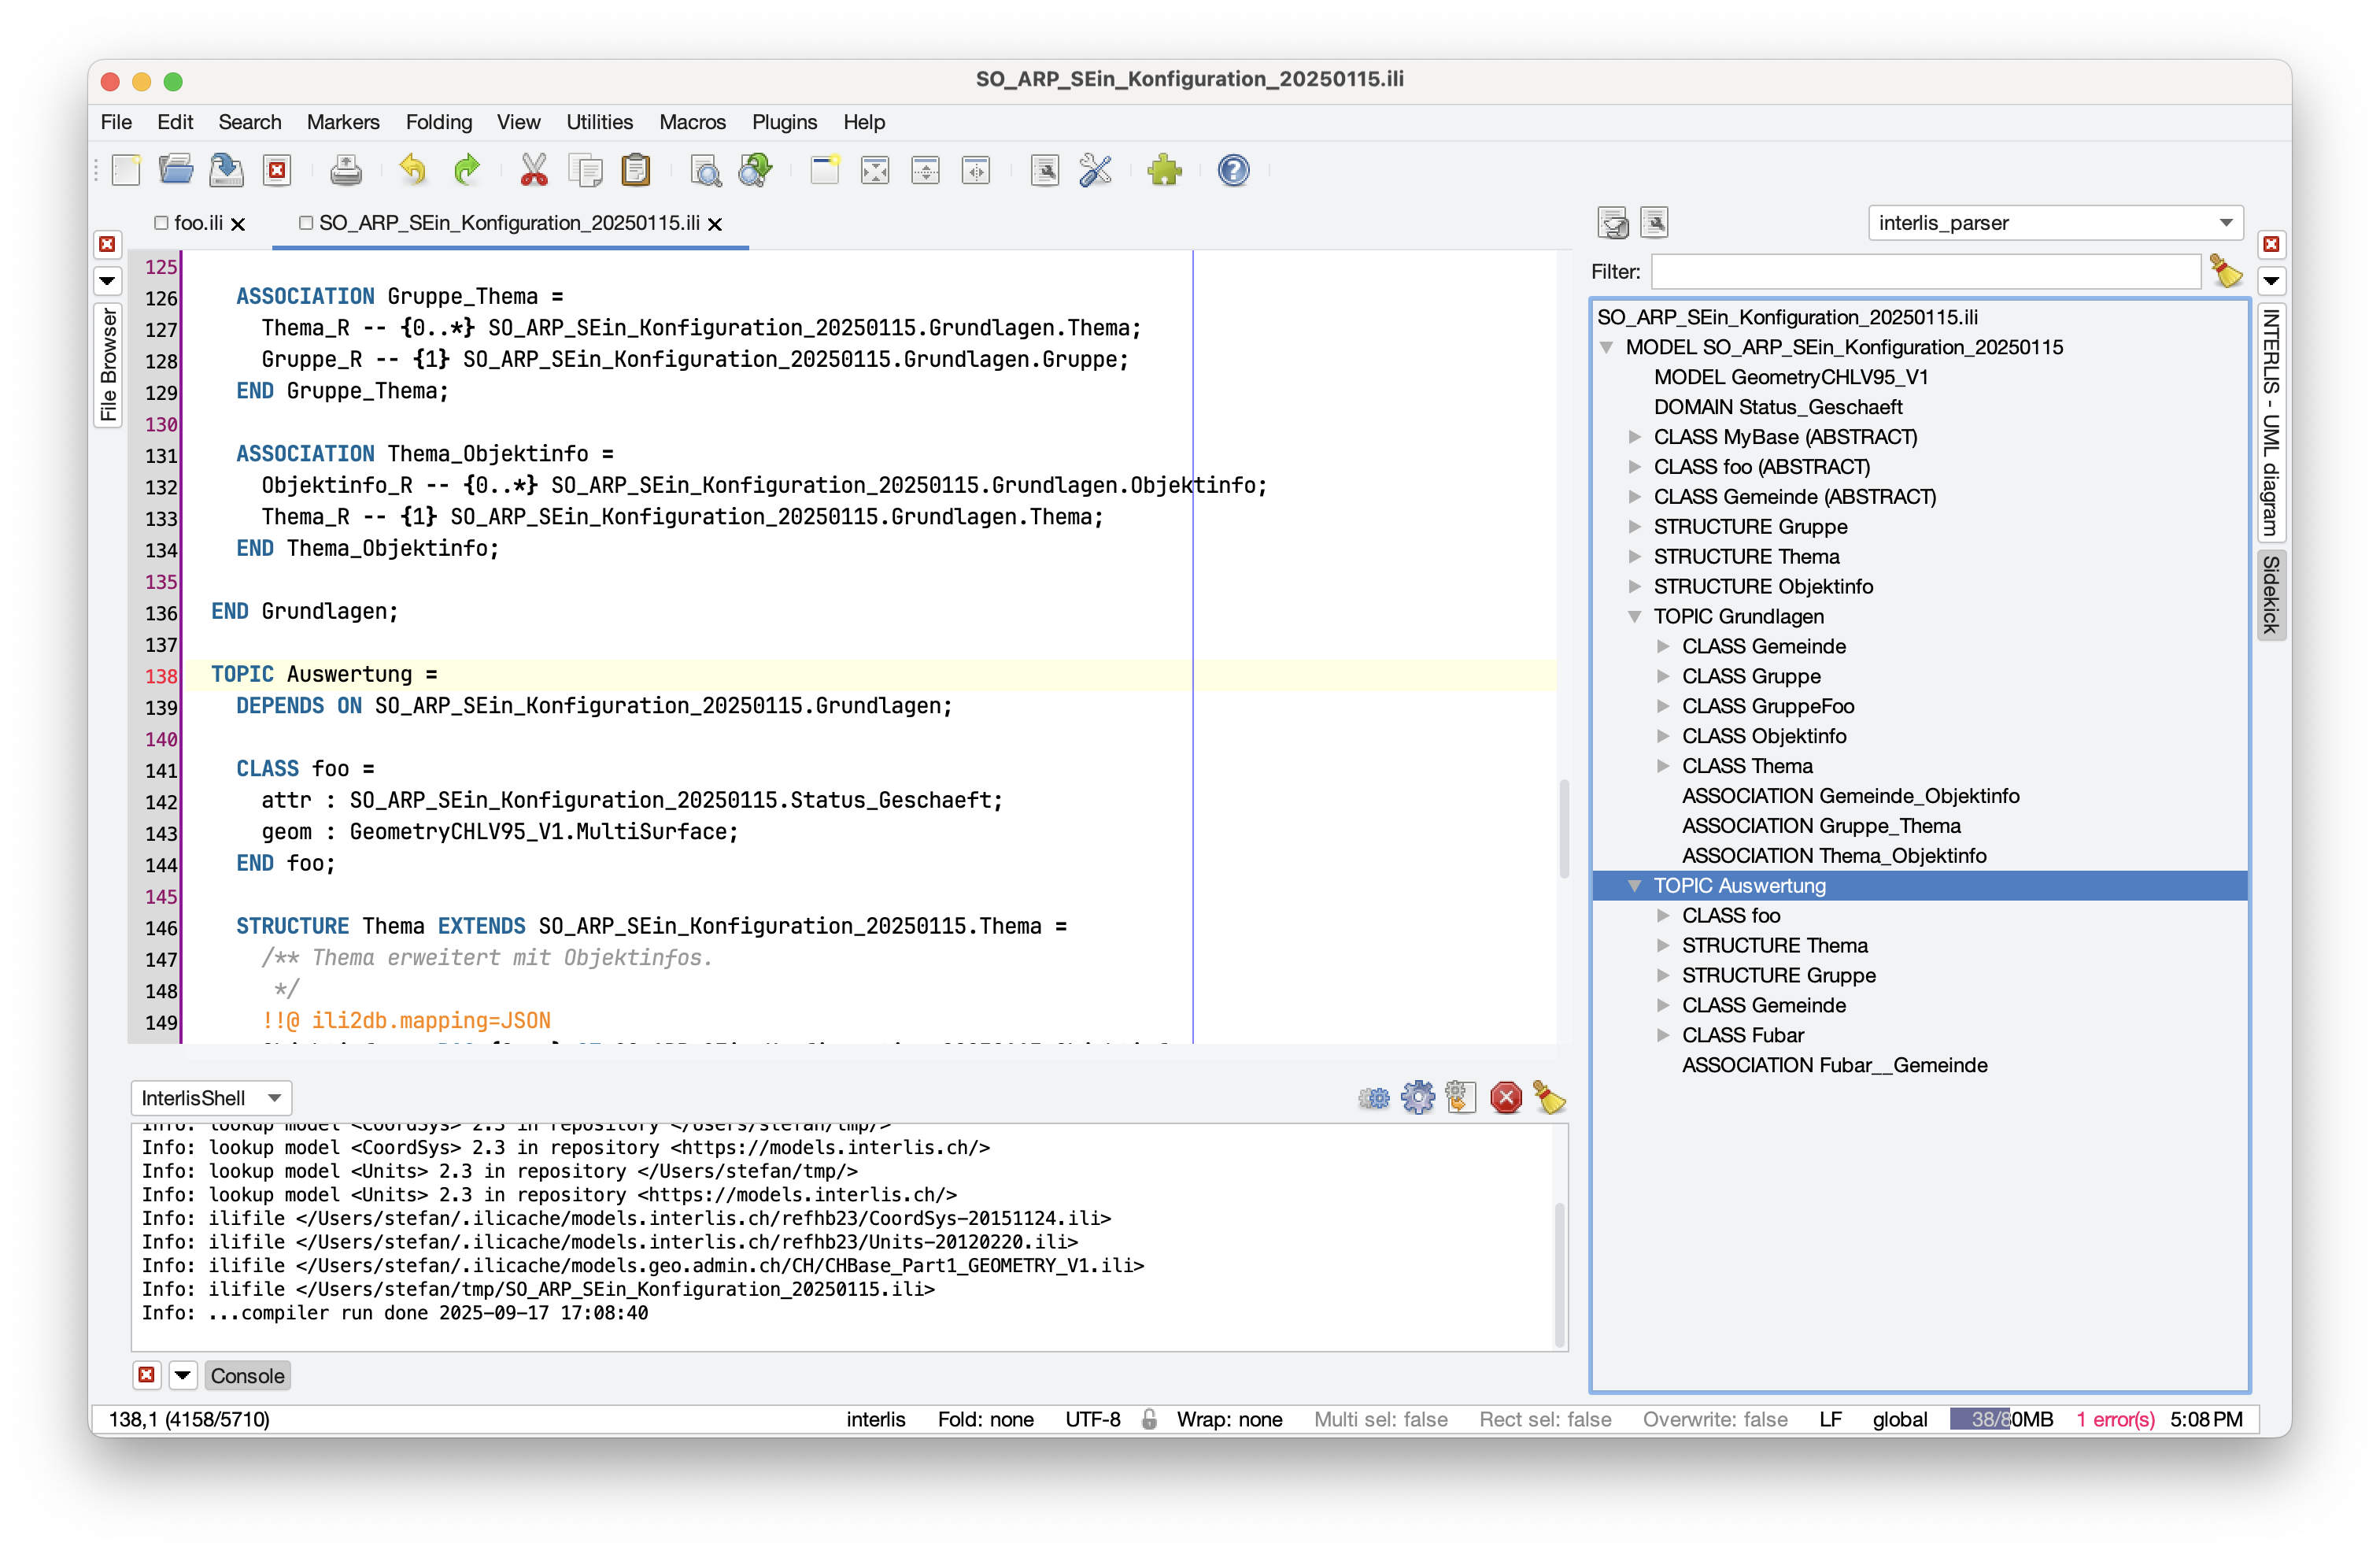Click the checkbox on SO_ARP_SEin_Konfiguration tab
This screenshot has height=1554, width=2380.
tap(306, 223)
